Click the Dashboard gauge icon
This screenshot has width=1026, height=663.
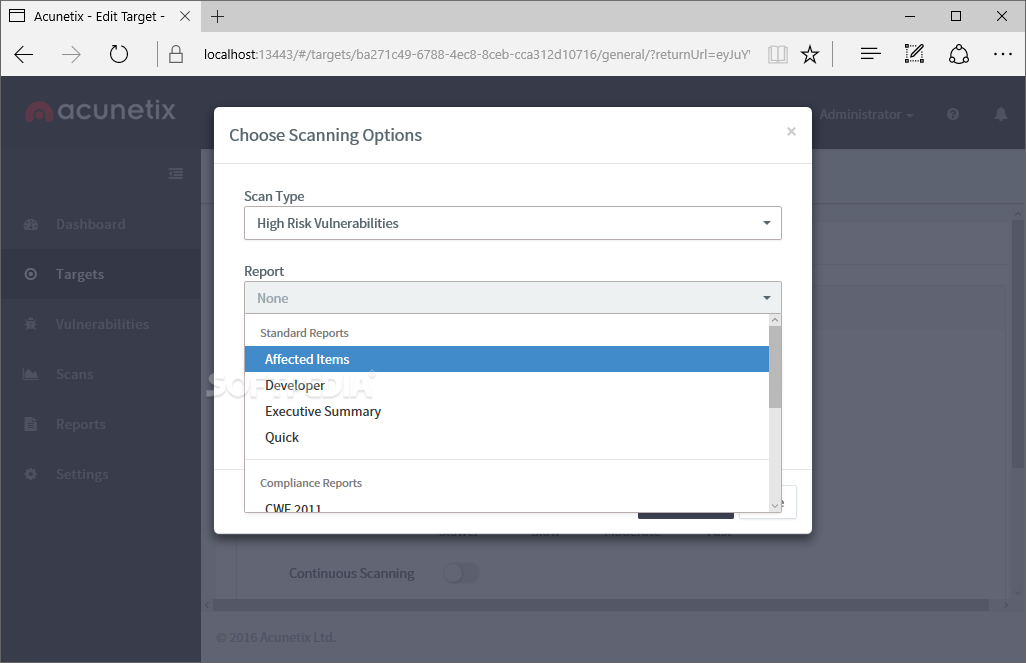pos(31,224)
